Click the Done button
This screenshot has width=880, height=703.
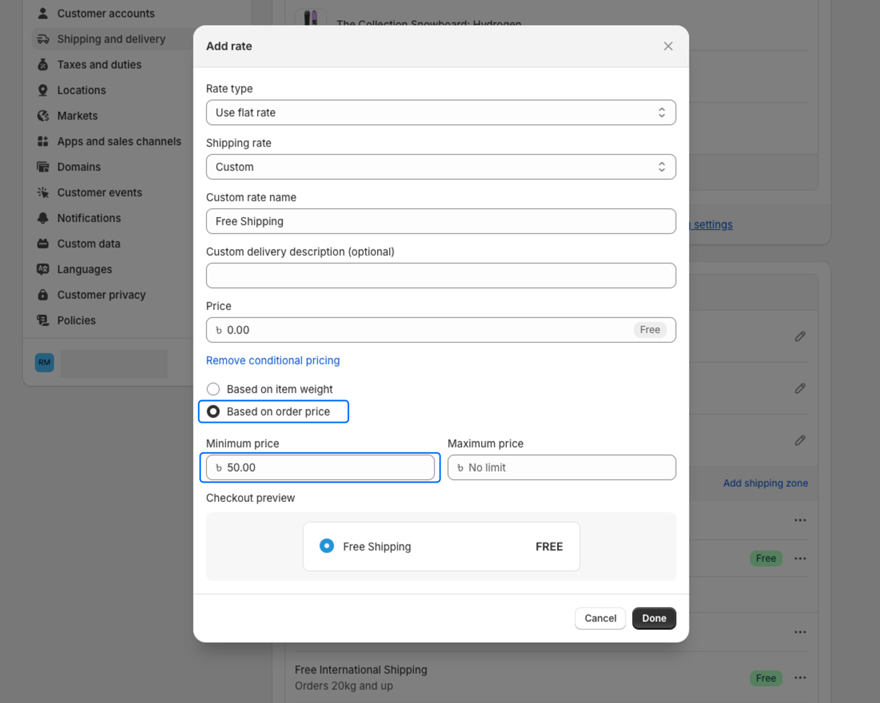point(654,618)
